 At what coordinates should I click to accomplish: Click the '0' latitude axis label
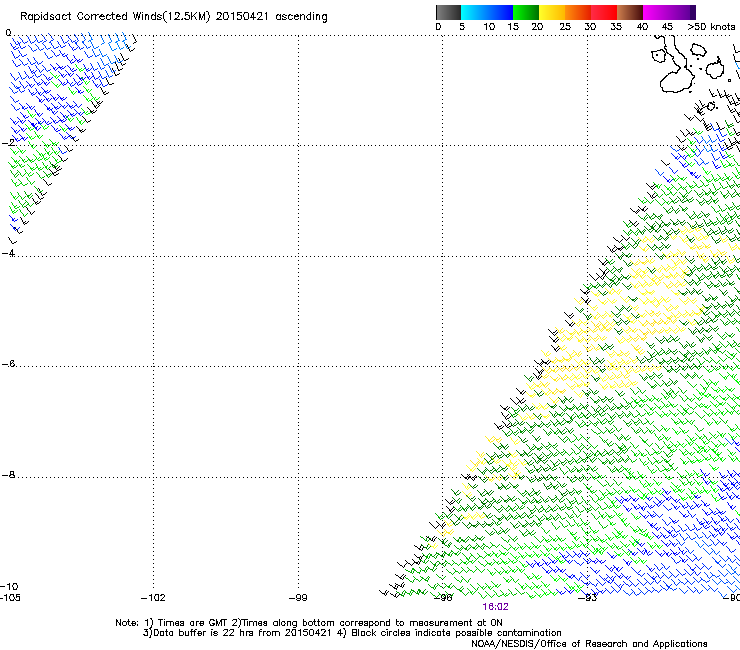8,33
